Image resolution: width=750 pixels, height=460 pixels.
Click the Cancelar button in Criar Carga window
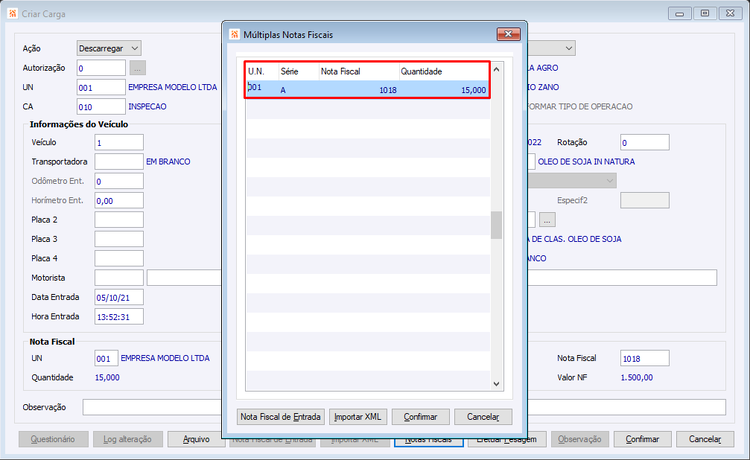coord(705,439)
